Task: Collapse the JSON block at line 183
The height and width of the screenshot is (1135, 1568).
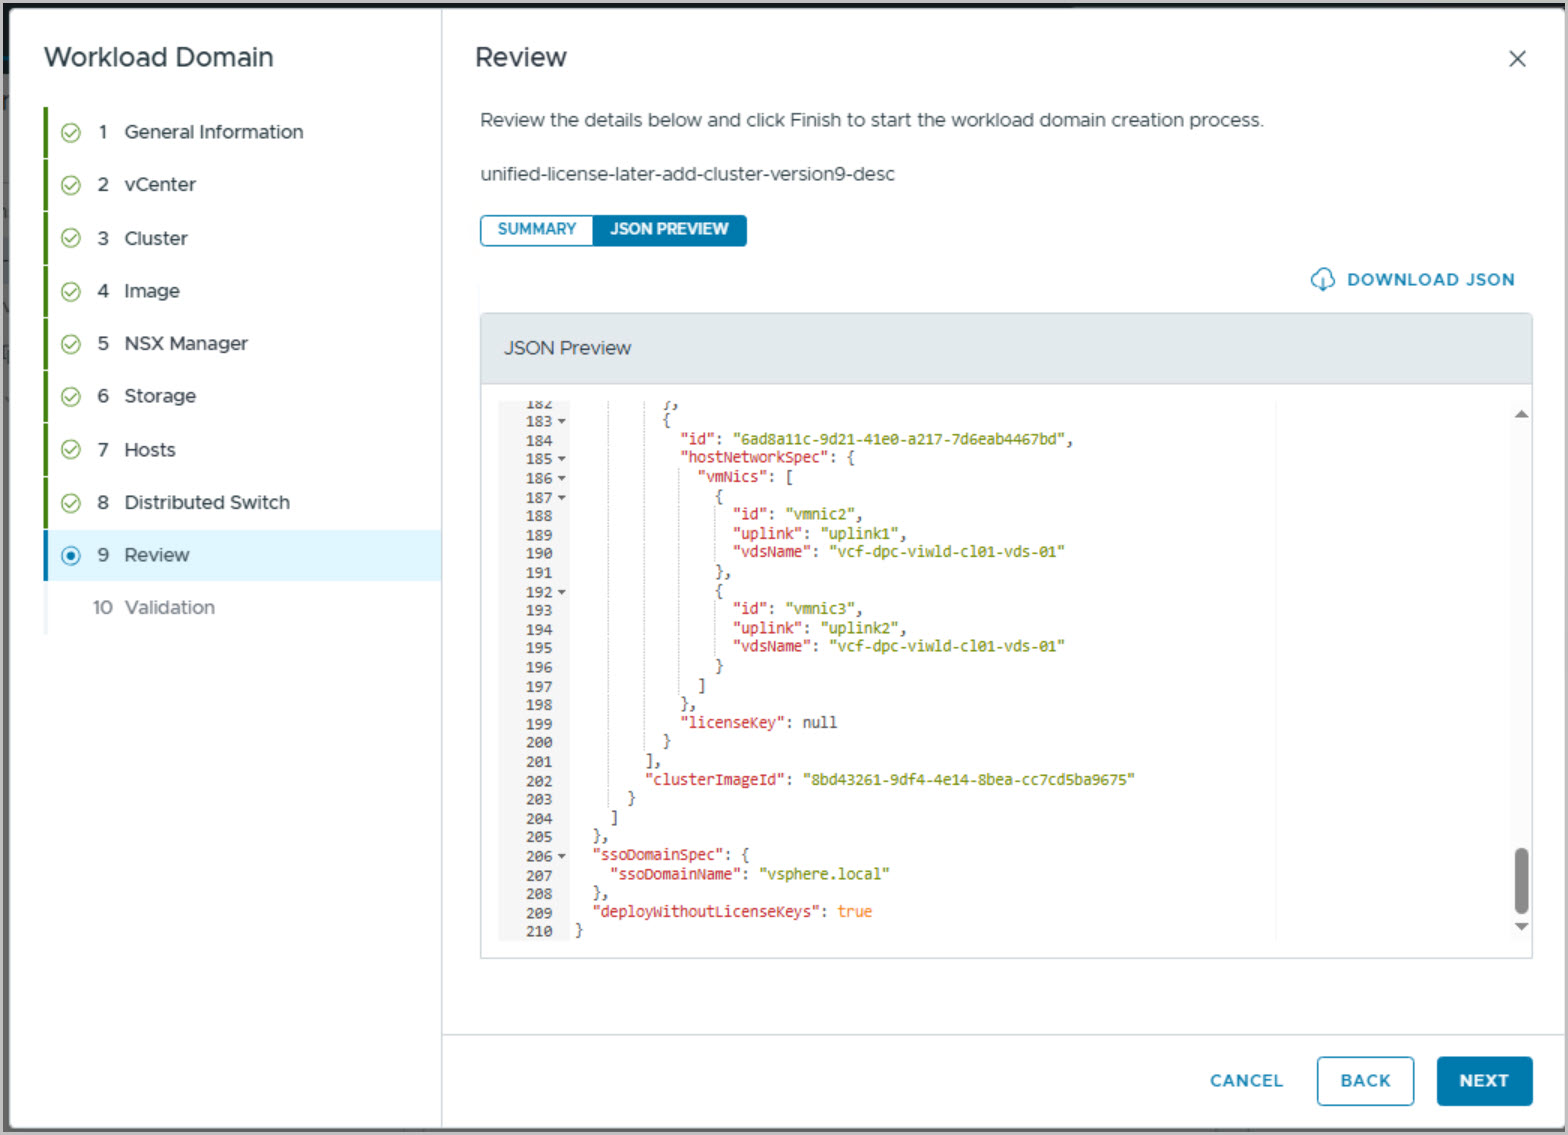Action: tap(562, 422)
